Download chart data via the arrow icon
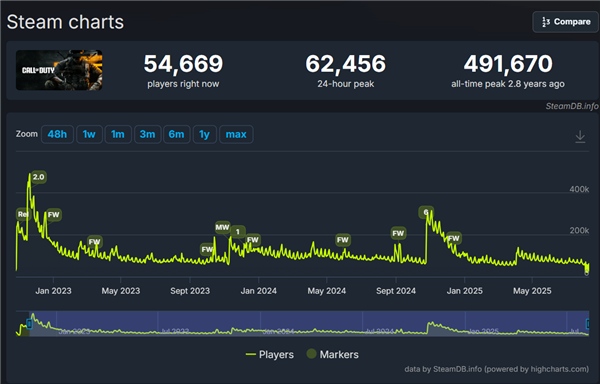The image size is (600, 384). [x=580, y=137]
